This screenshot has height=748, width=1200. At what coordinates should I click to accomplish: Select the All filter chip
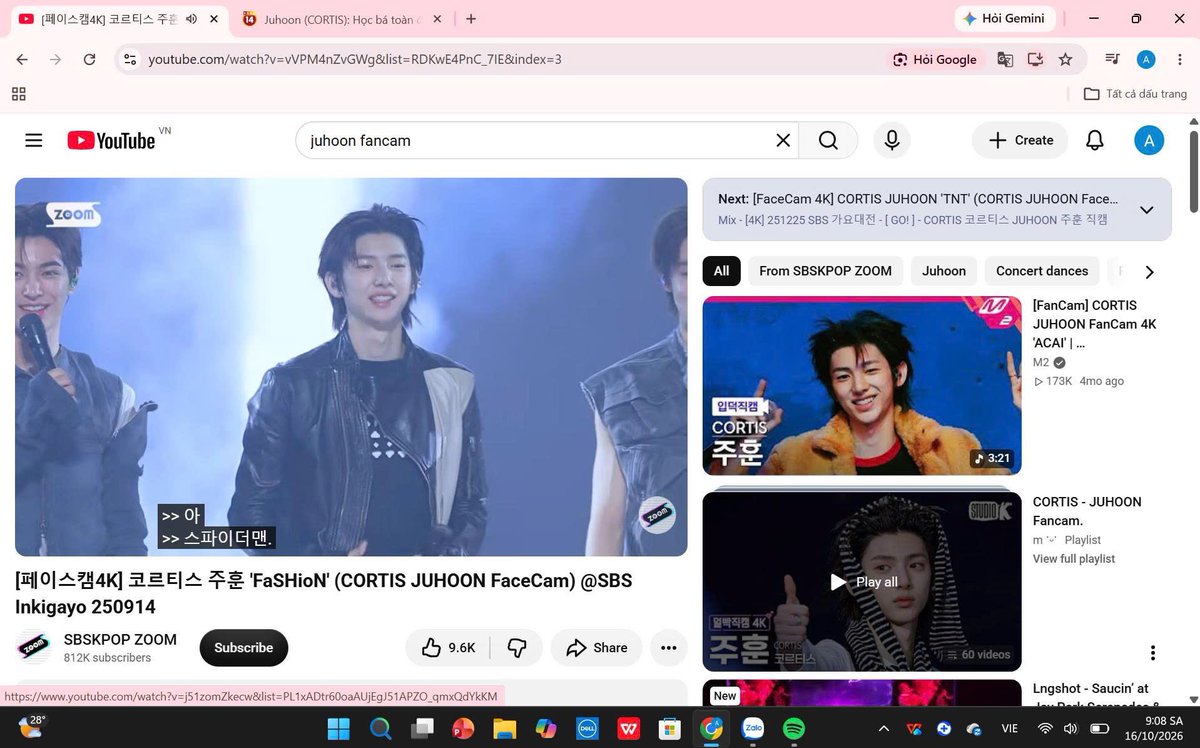click(x=721, y=271)
